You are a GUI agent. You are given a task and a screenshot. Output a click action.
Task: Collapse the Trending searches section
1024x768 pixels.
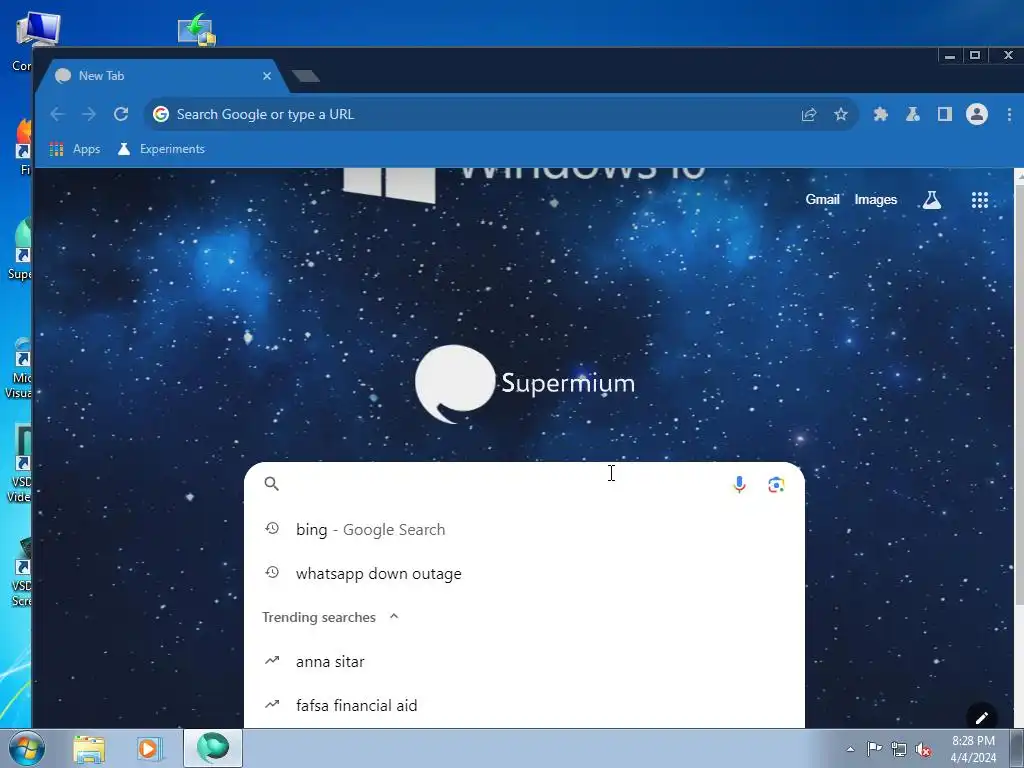[394, 616]
